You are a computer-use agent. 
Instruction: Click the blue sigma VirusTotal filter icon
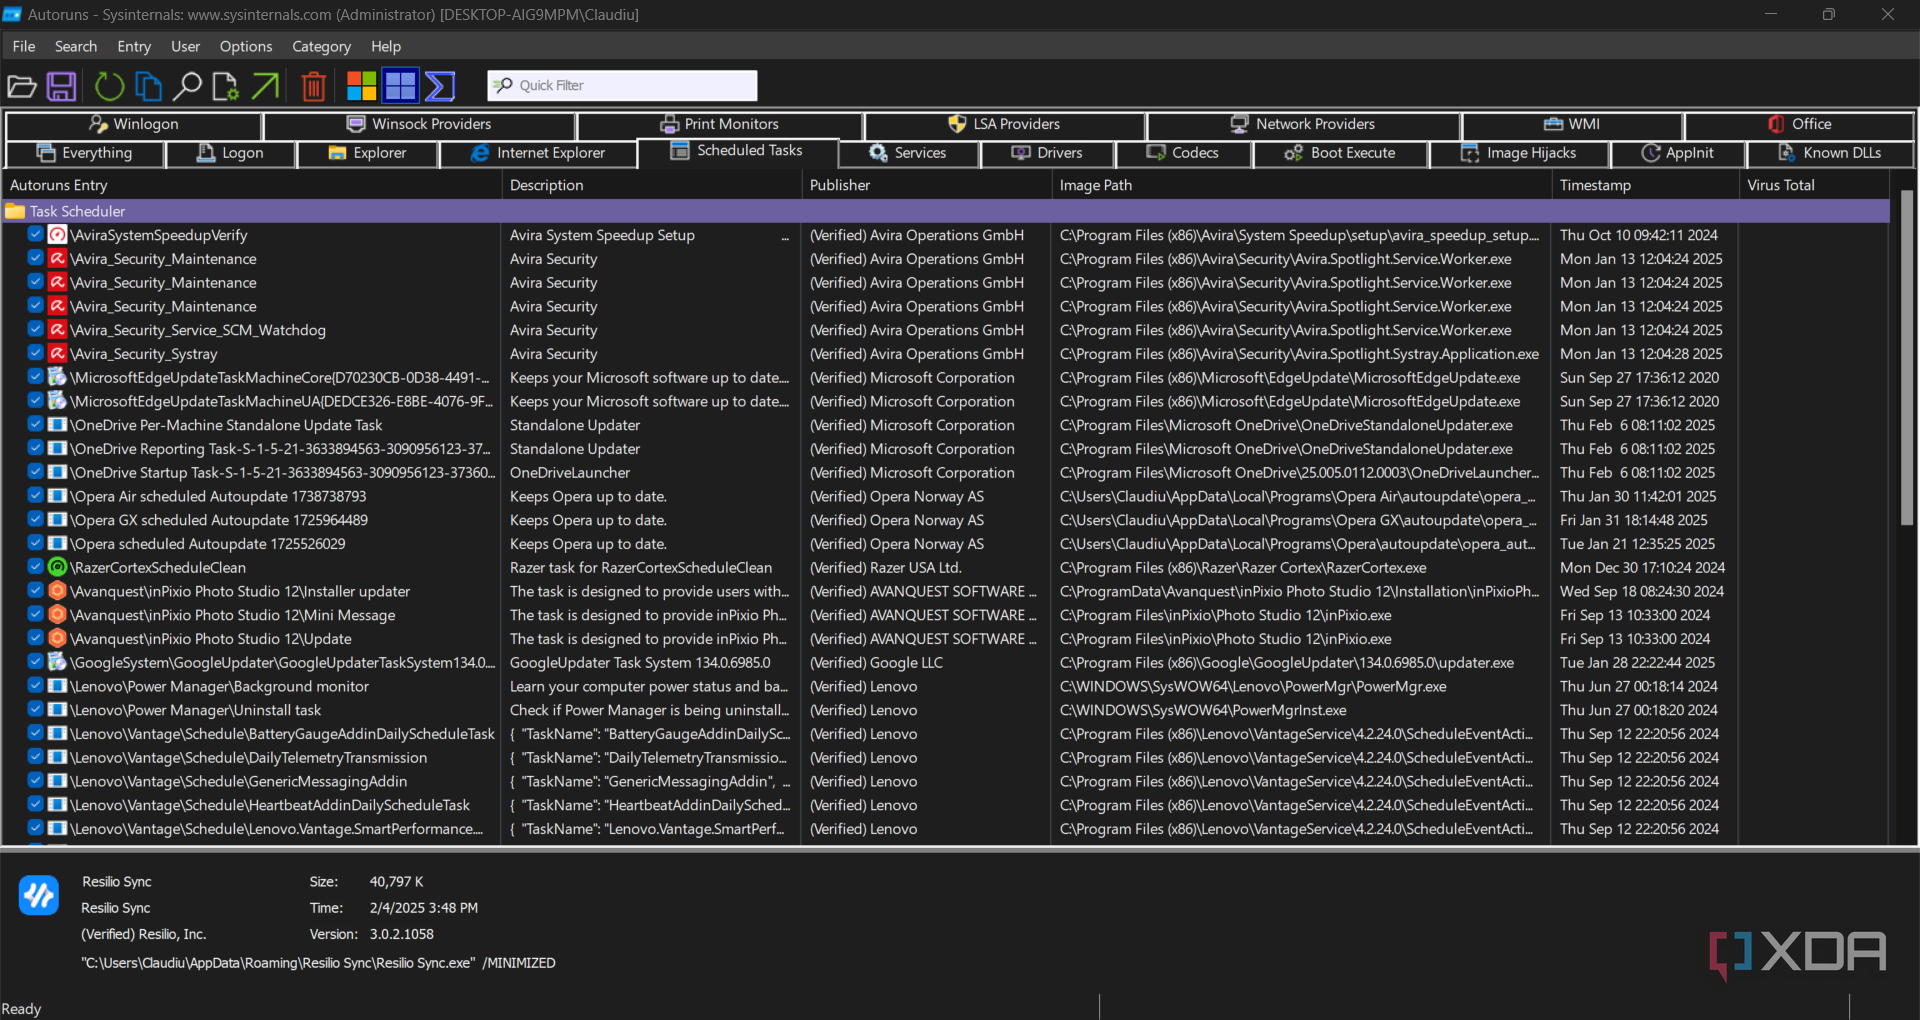click(440, 87)
